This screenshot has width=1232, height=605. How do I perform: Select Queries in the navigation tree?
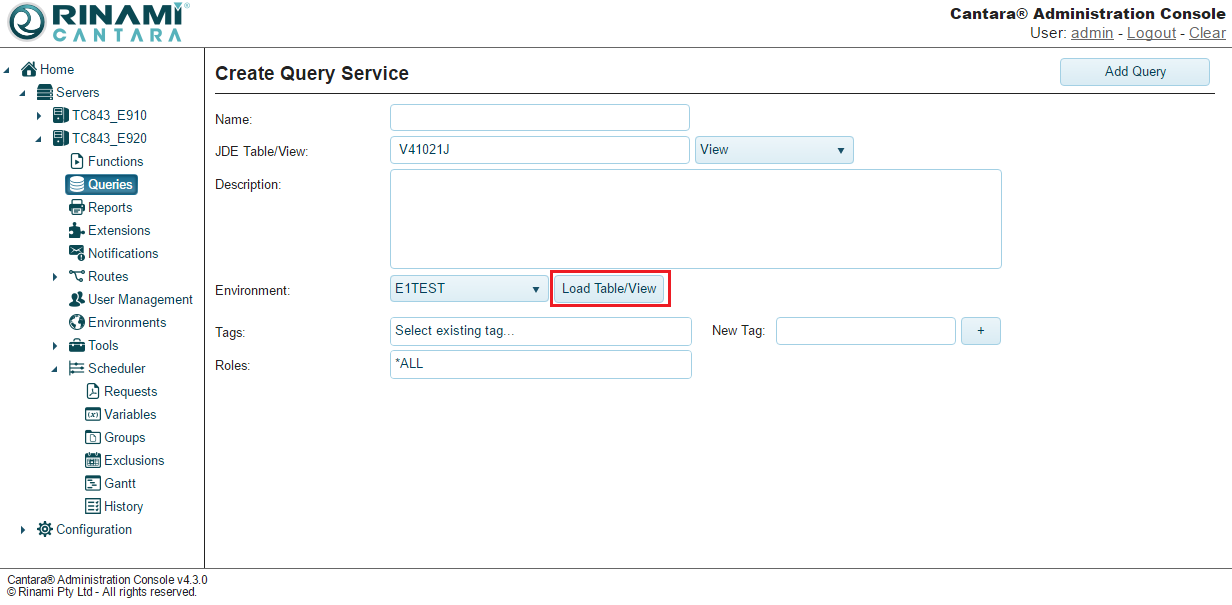(109, 184)
